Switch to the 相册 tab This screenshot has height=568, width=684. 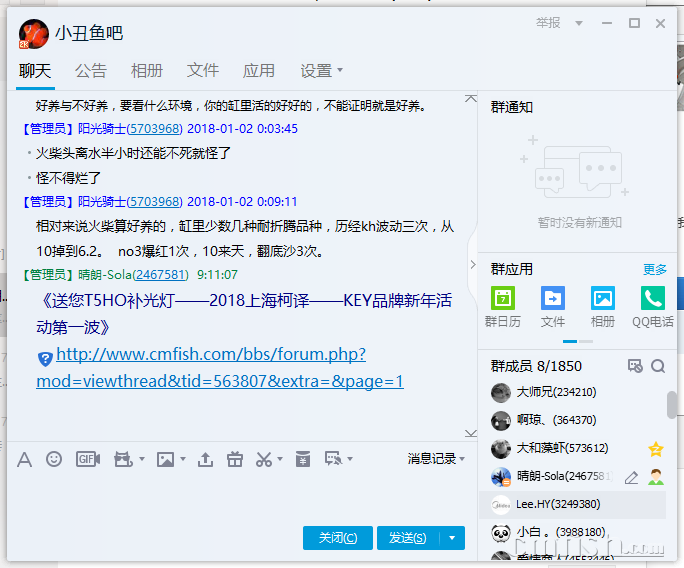tap(147, 70)
